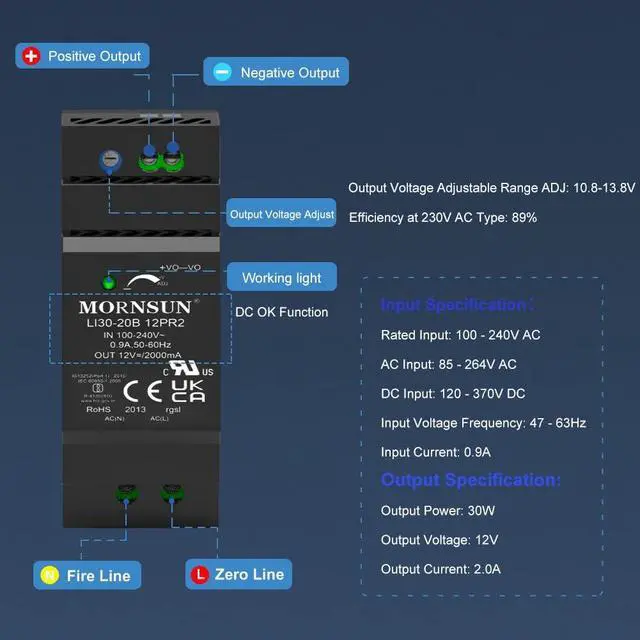Click the red plus icon beside Positive Output

click(x=31, y=56)
